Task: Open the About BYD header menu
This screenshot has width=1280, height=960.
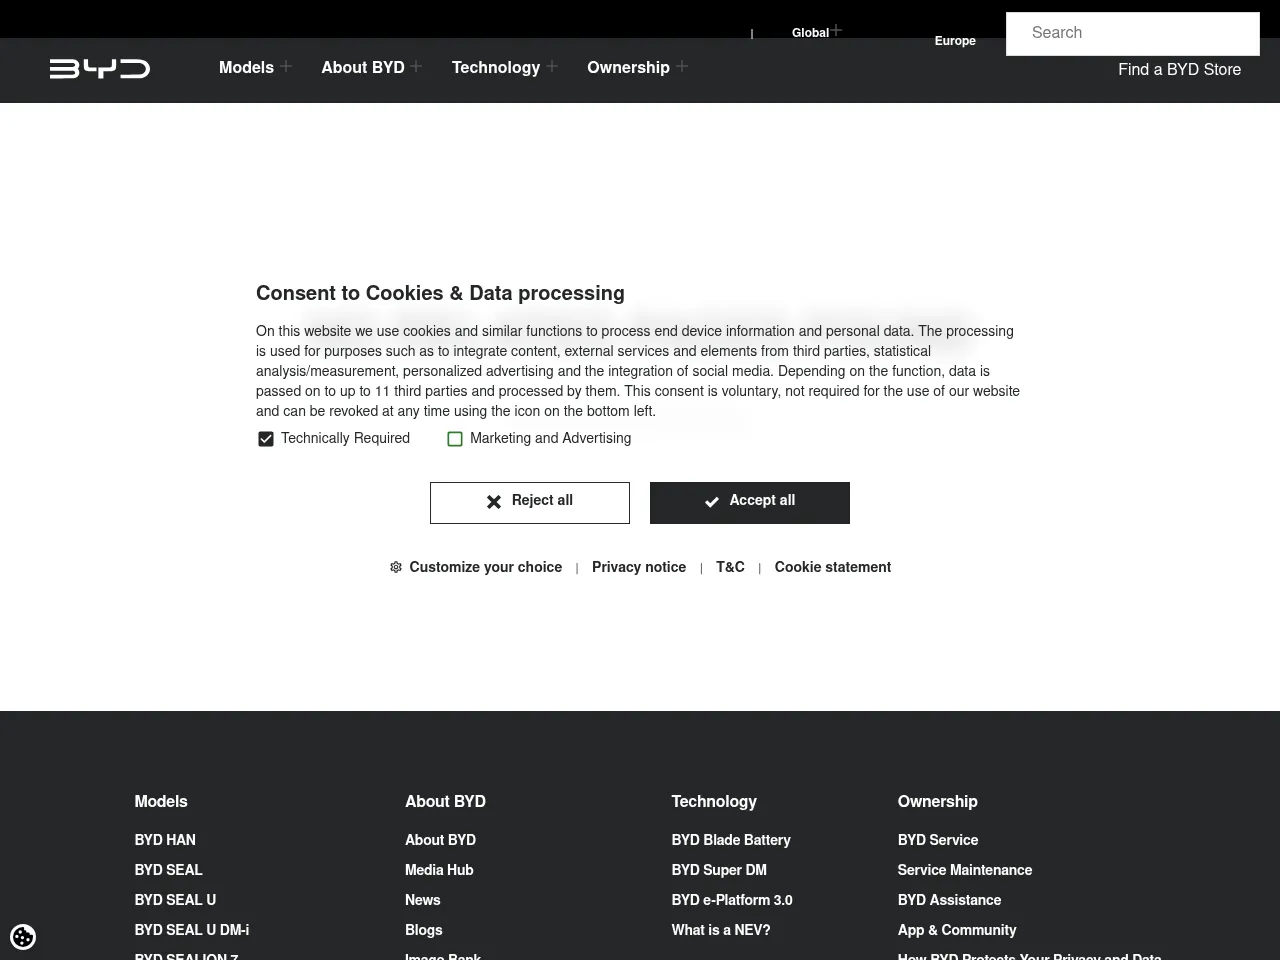Action: [362, 67]
